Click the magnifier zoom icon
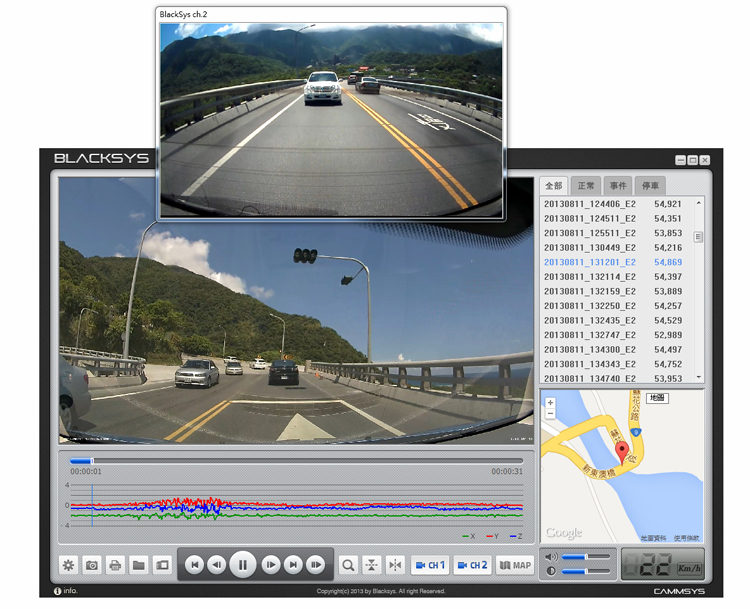Viewport: 750px width, 609px height. click(348, 565)
